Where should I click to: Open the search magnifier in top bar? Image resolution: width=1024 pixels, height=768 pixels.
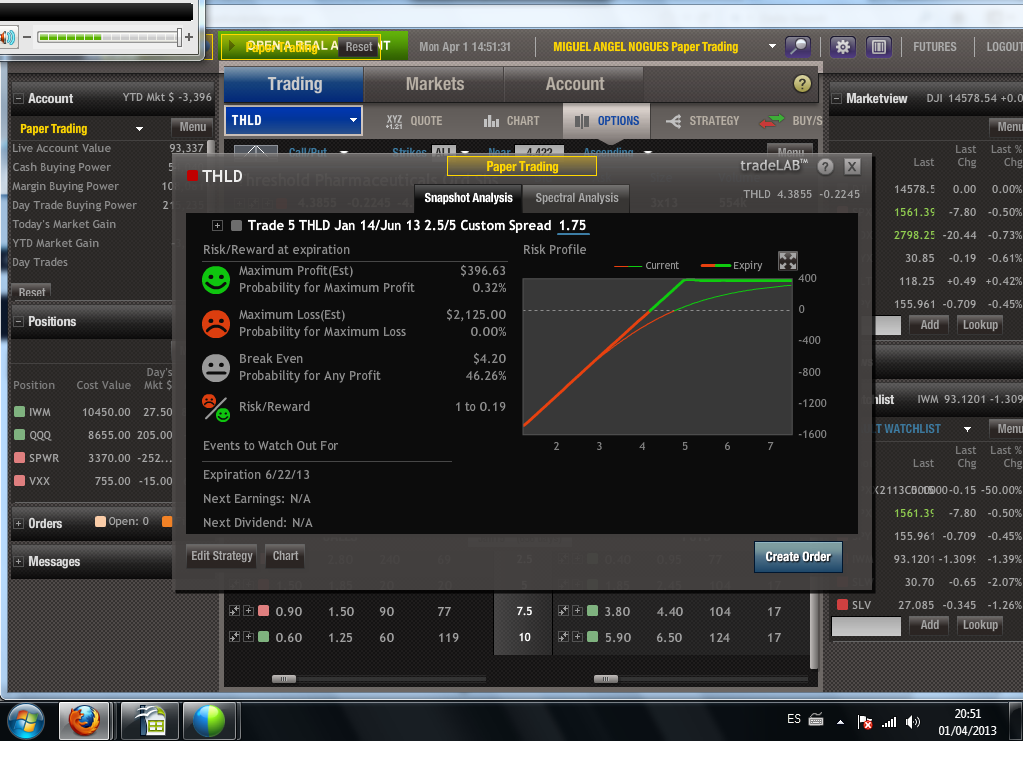tap(797, 46)
